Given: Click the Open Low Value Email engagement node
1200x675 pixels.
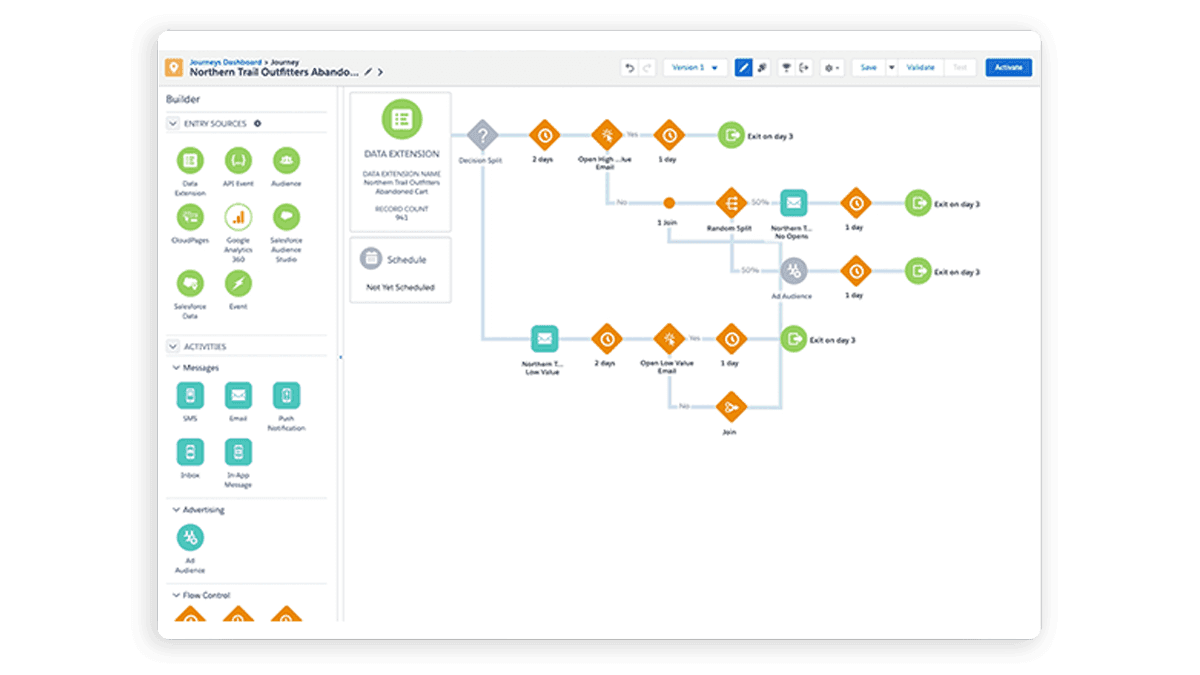Looking at the screenshot, I should click(x=669, y=339).
